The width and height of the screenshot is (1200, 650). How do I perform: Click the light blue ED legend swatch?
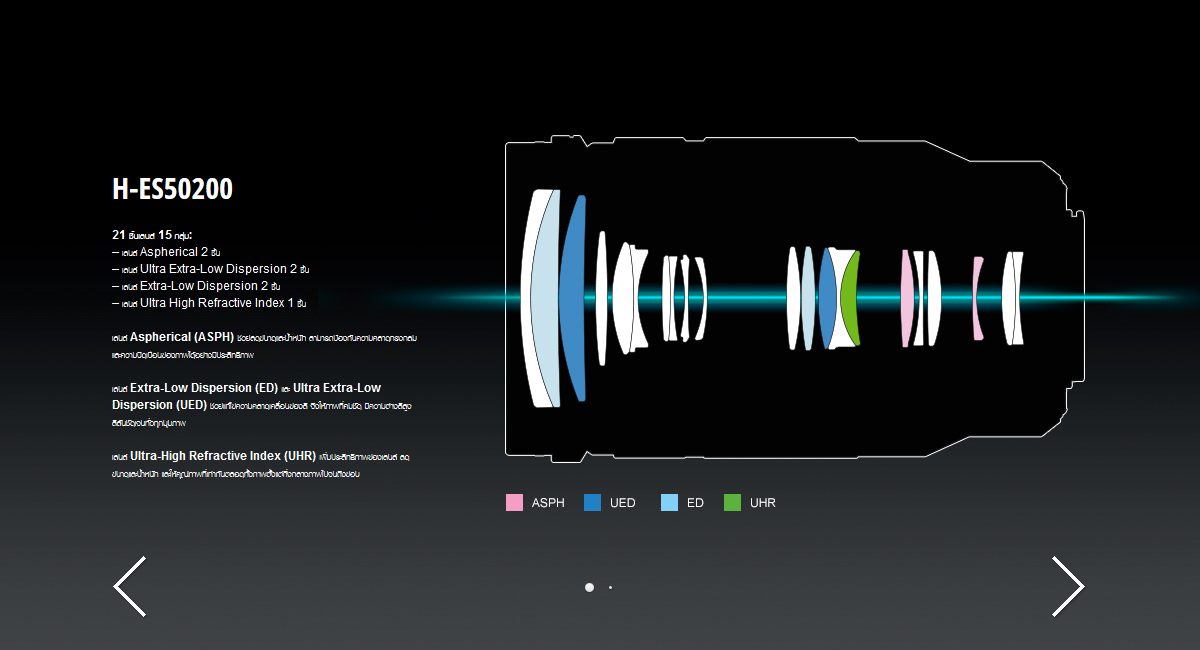(669, 503)
